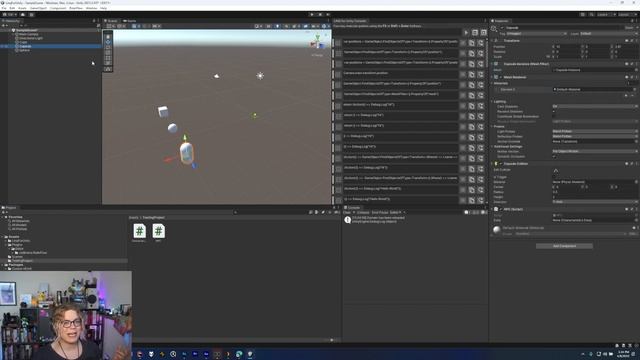Toggle Is Trigger checkbox
640x360 pixels.
coord(554,177)
